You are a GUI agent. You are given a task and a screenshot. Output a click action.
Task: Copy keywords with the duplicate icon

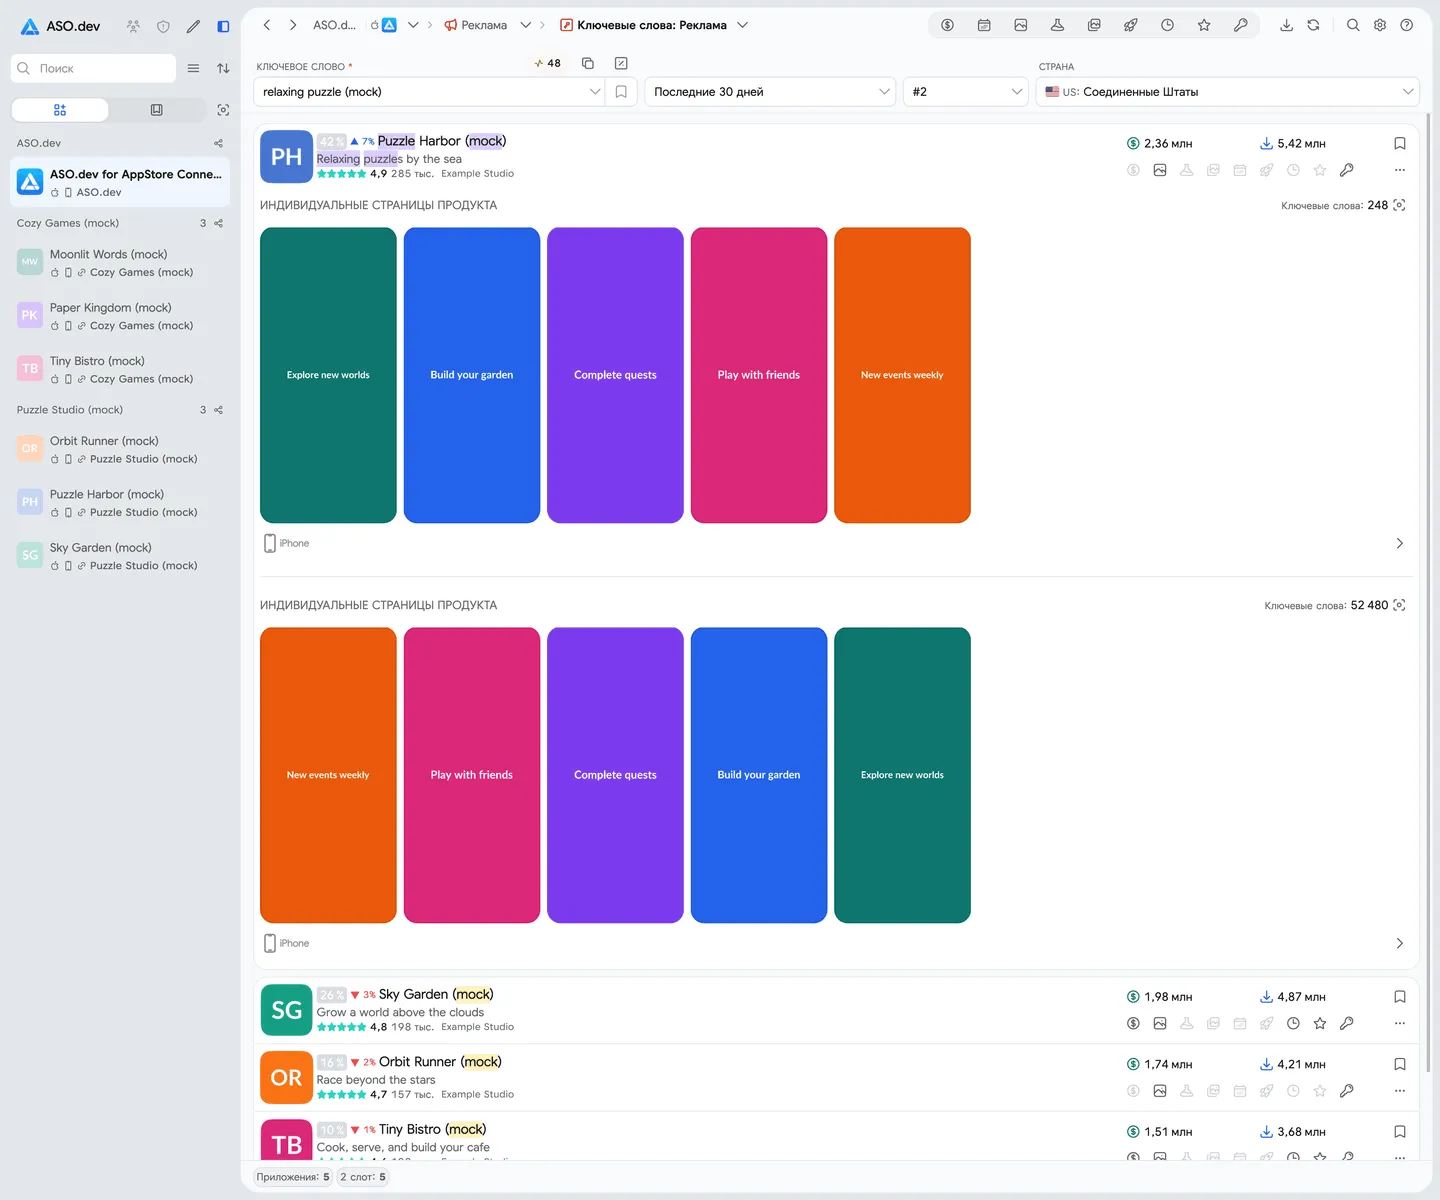tap(588, 63)
